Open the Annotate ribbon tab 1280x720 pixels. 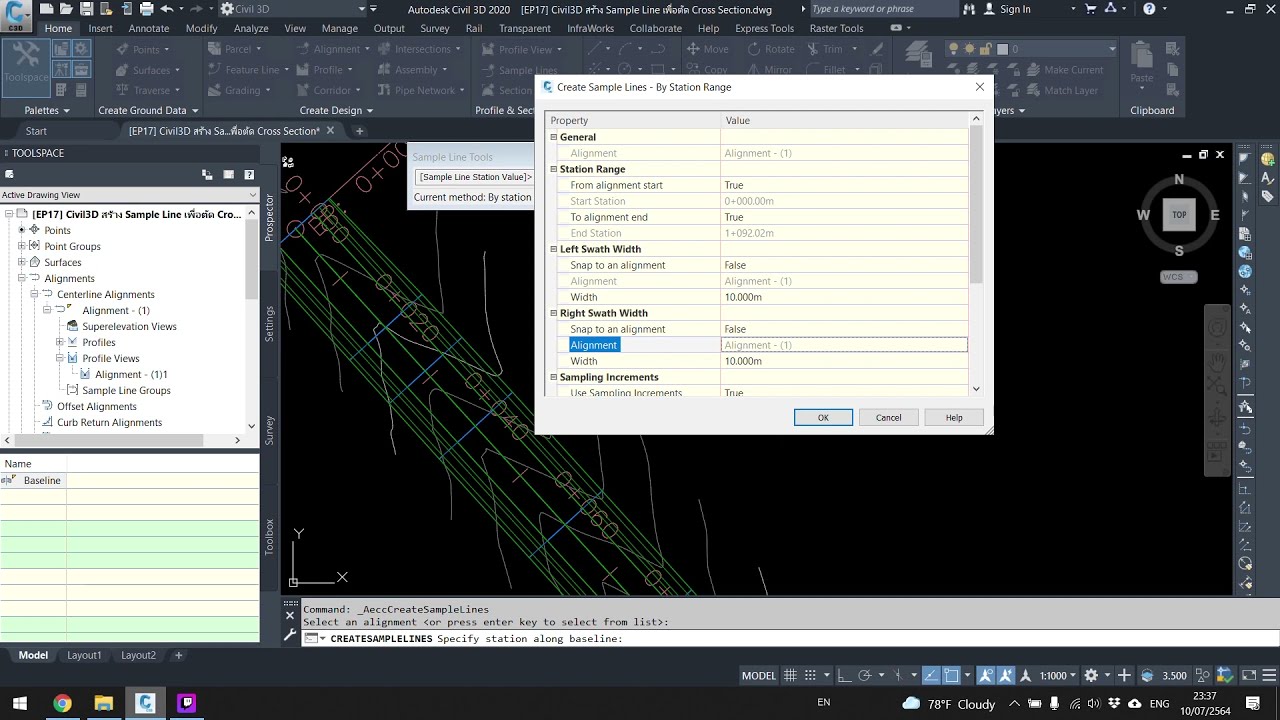[x=149, y=28]
